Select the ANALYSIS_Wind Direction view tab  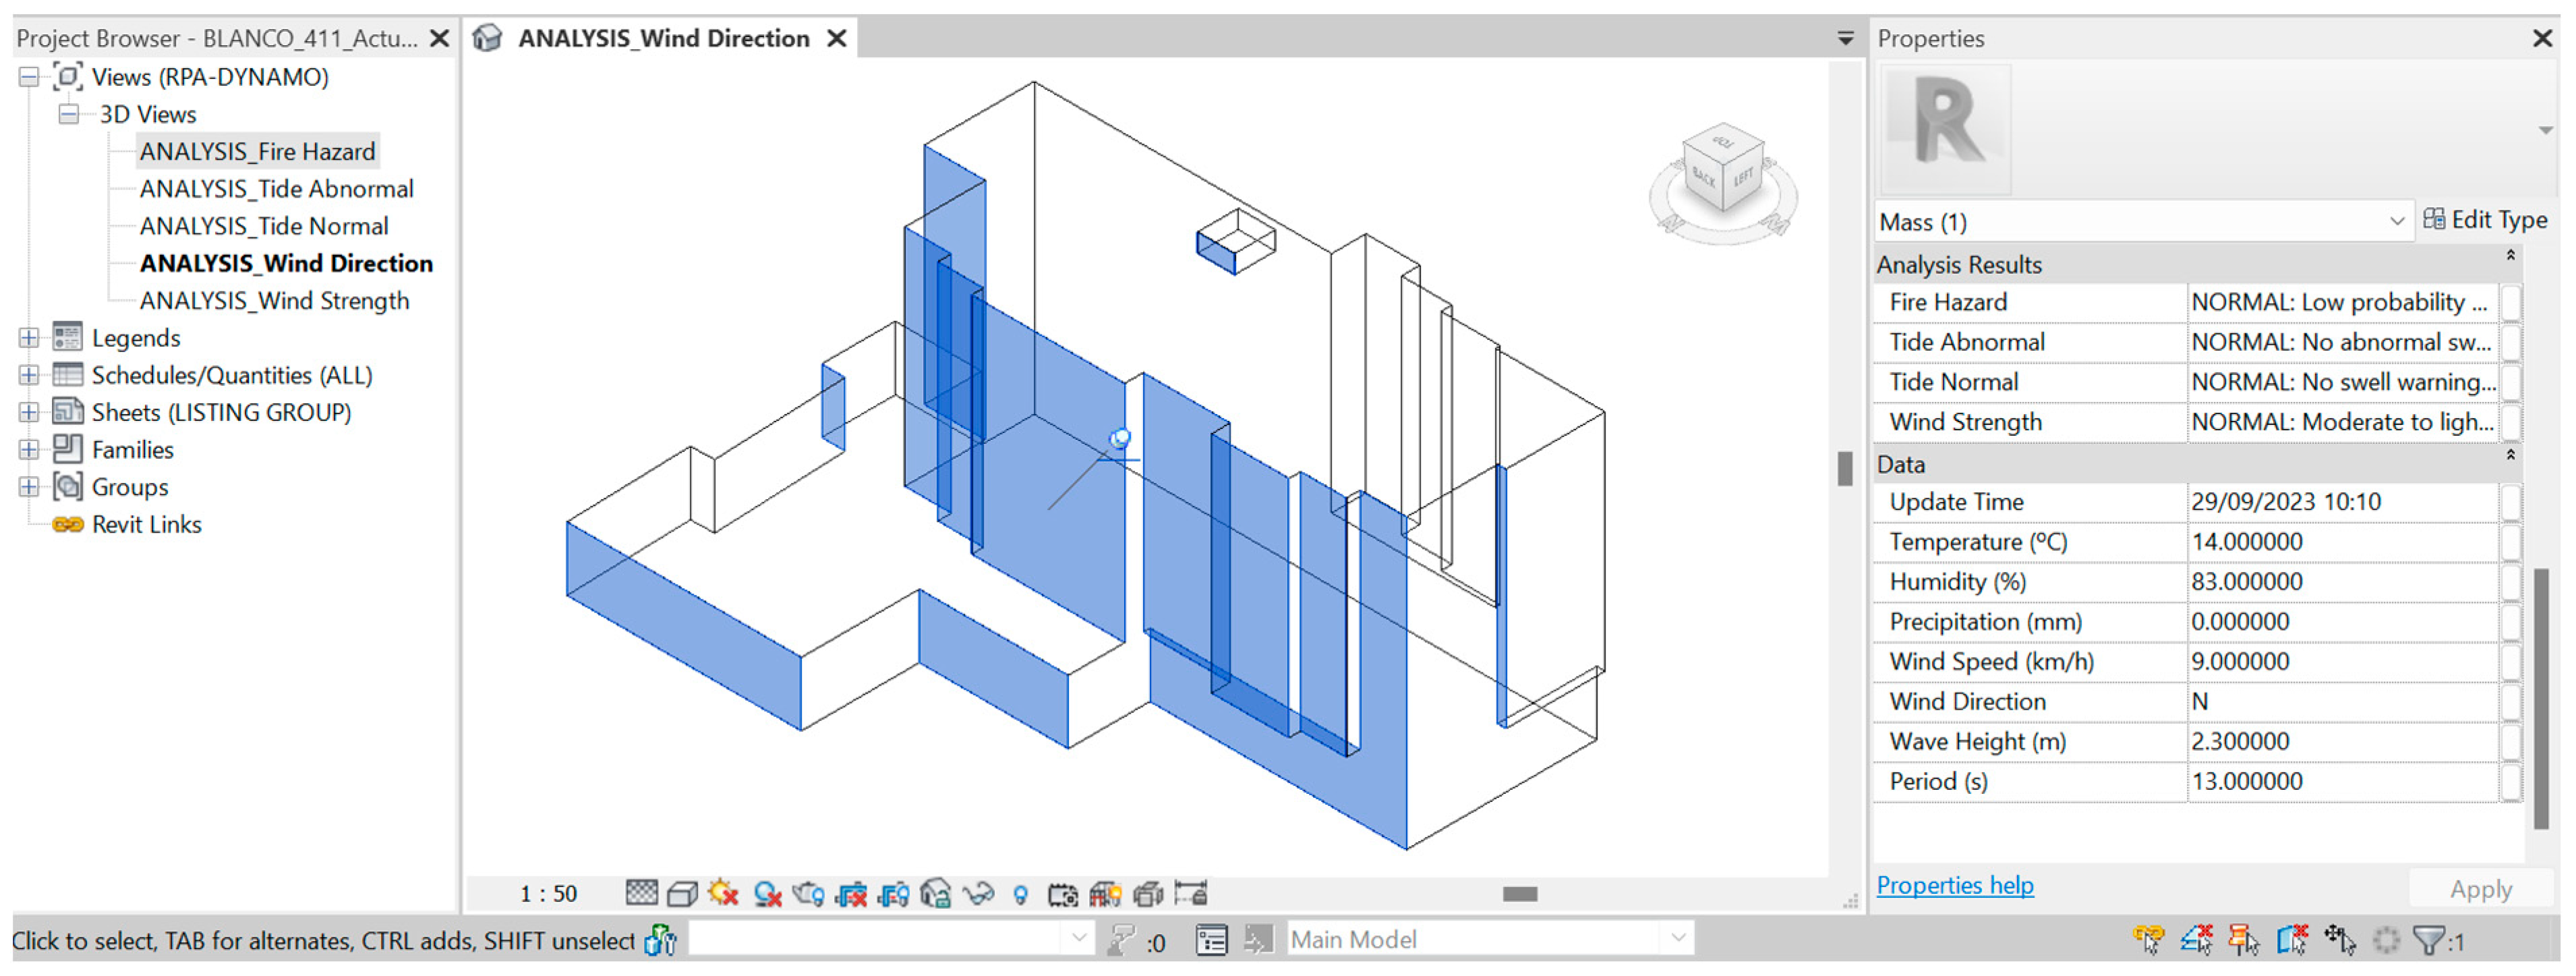pyautogui.click(x=663, y=38)
